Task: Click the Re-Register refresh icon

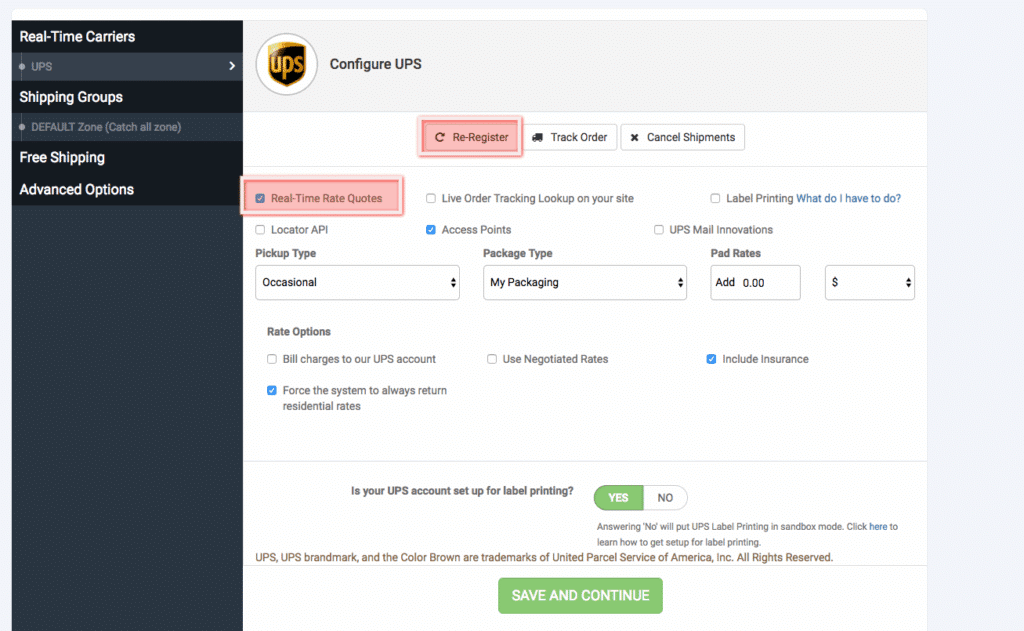Action: pyautogui.click(x=440, y=137)
